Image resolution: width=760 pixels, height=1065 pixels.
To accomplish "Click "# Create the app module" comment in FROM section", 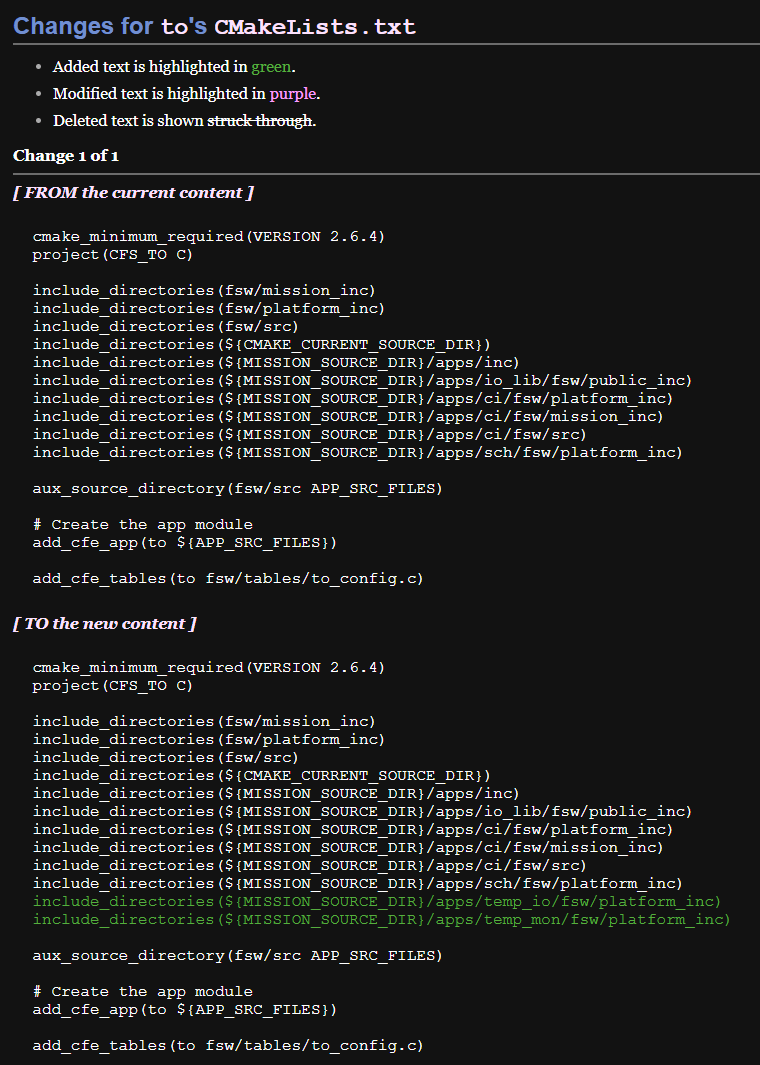I will tap(142, 525).
